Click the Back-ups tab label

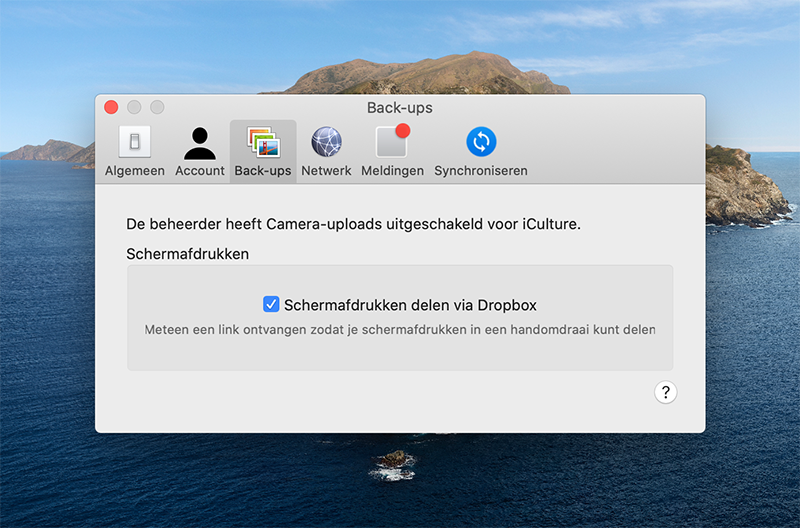tap(263, 170)
